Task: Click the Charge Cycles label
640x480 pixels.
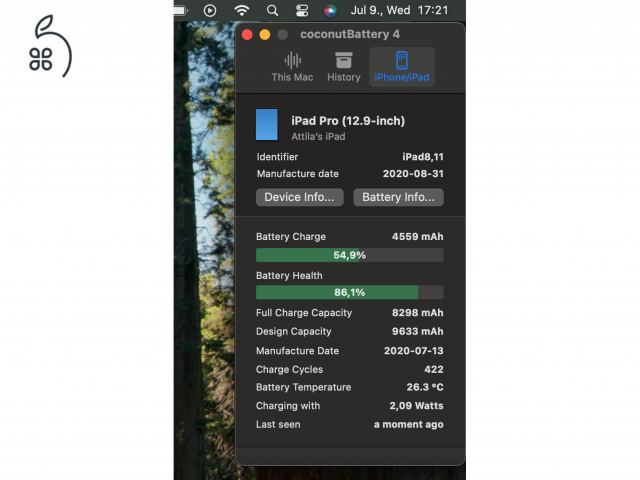Action: [289, 370]
